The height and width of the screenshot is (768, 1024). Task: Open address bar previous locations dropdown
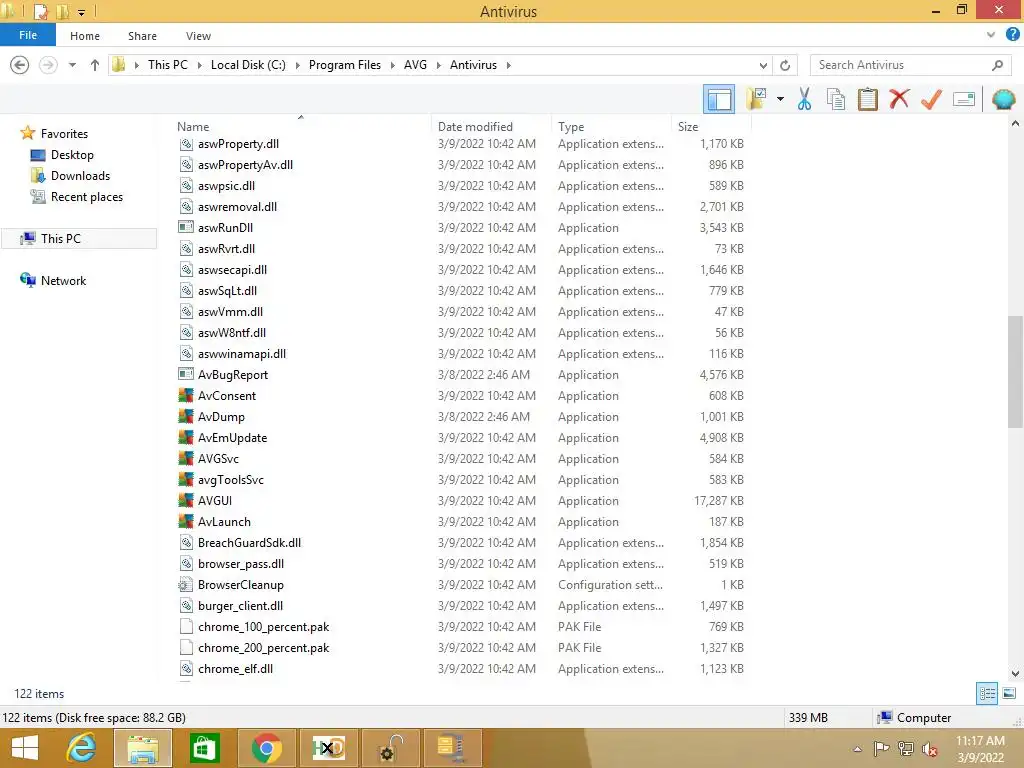click(763, 65)
